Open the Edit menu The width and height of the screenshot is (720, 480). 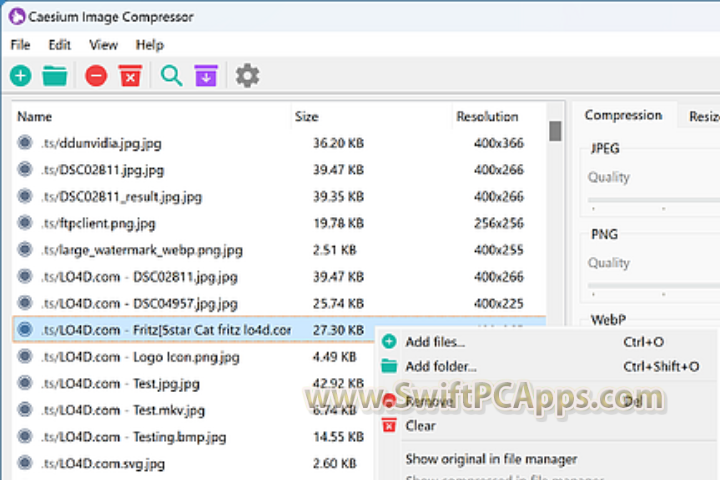pyautogui.click(x=60, y=45)
